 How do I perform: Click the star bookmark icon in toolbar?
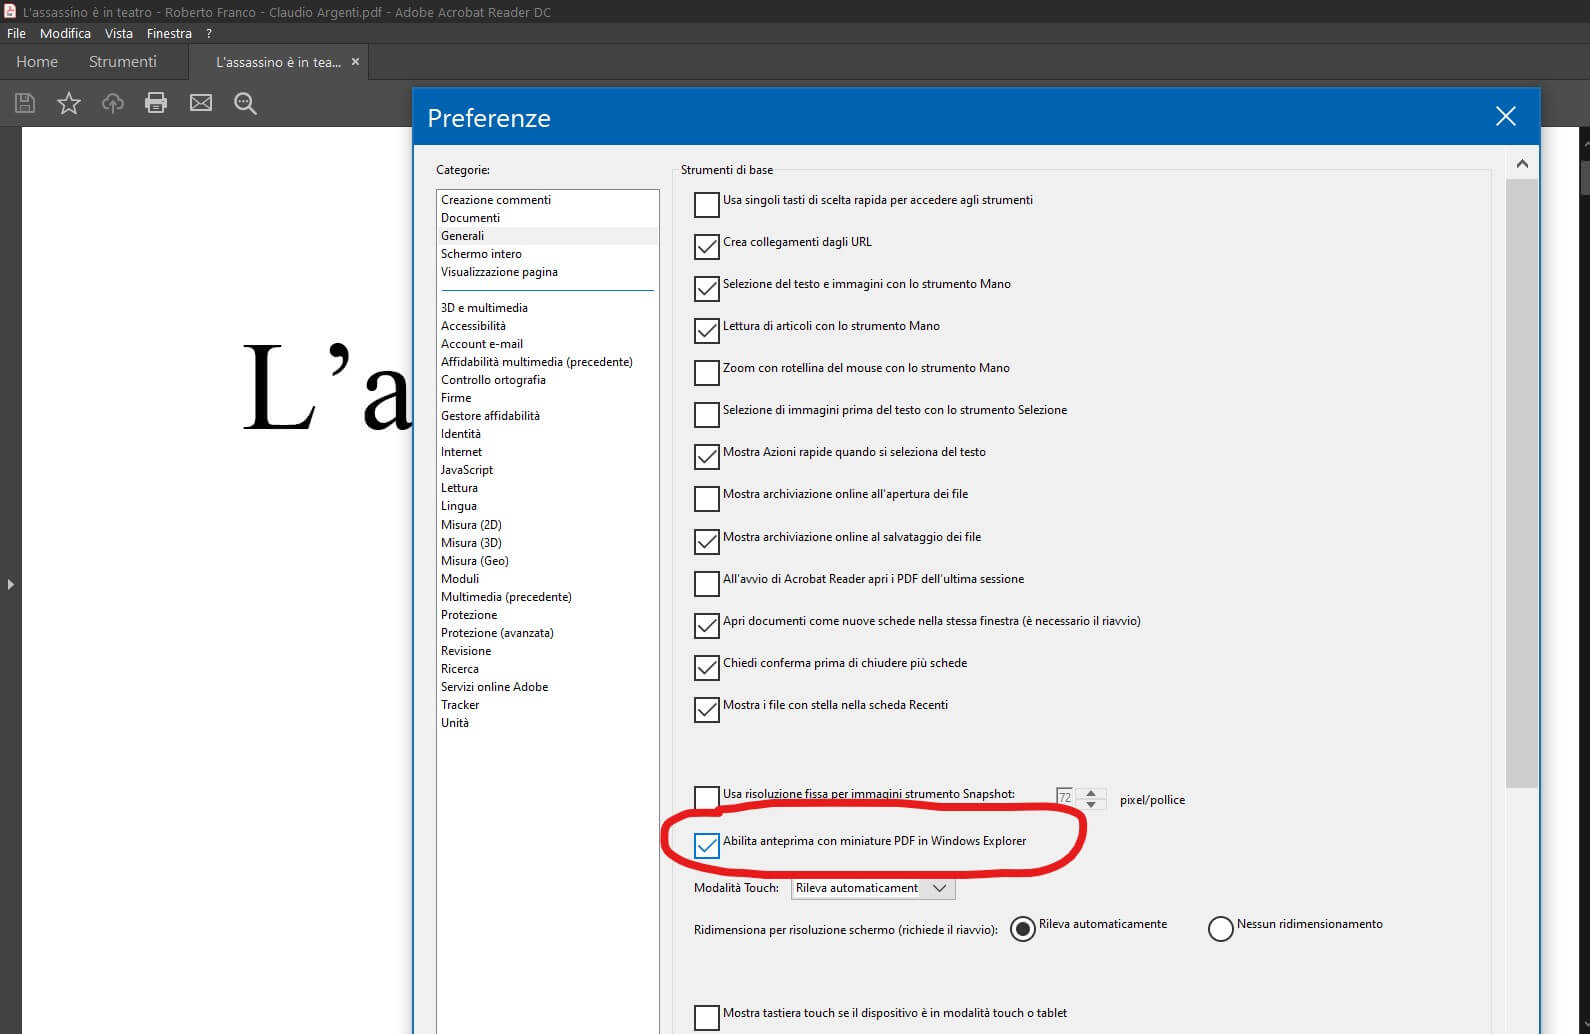(69, 103)
